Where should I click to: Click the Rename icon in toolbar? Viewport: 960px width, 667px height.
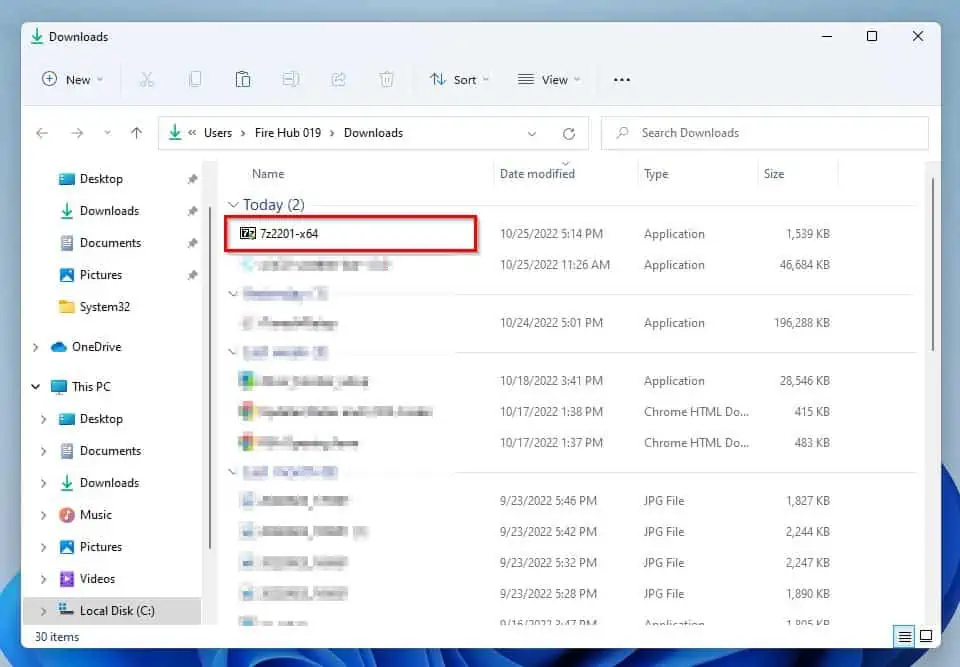pyautogui.click(x=290, y=80)
